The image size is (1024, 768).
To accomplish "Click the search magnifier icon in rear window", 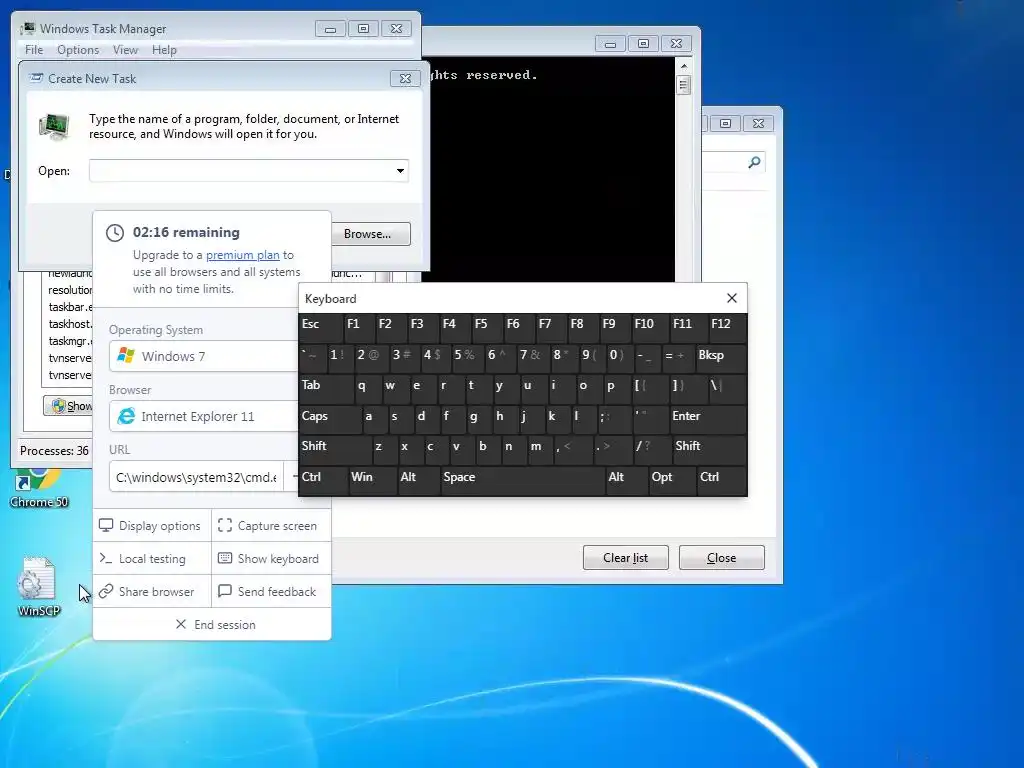I will click(x=754, y=162).
